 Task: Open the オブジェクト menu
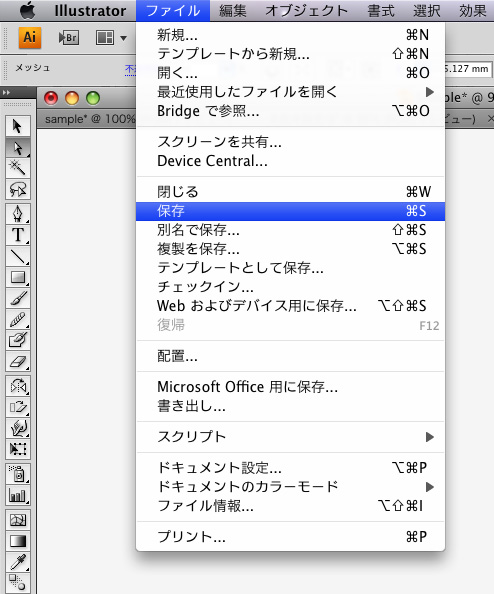(x=306, y=11)
